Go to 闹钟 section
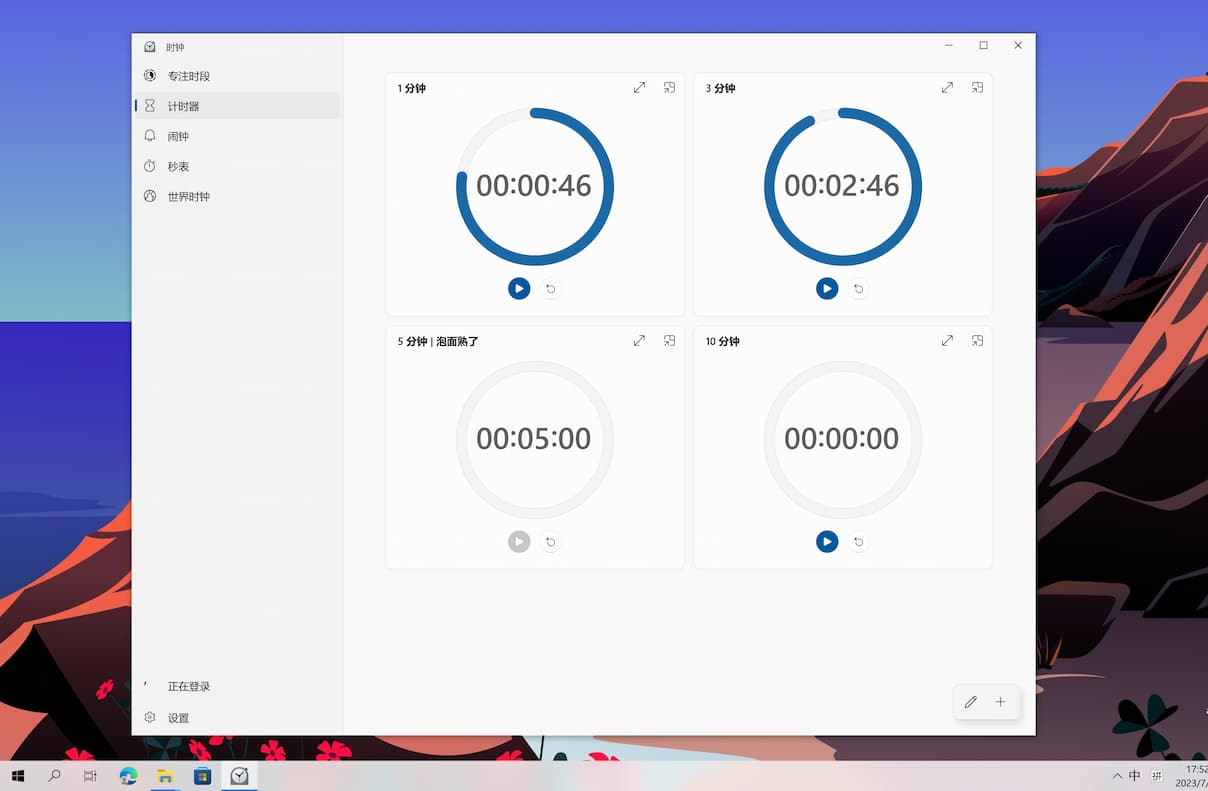 [x=237, y=136]
